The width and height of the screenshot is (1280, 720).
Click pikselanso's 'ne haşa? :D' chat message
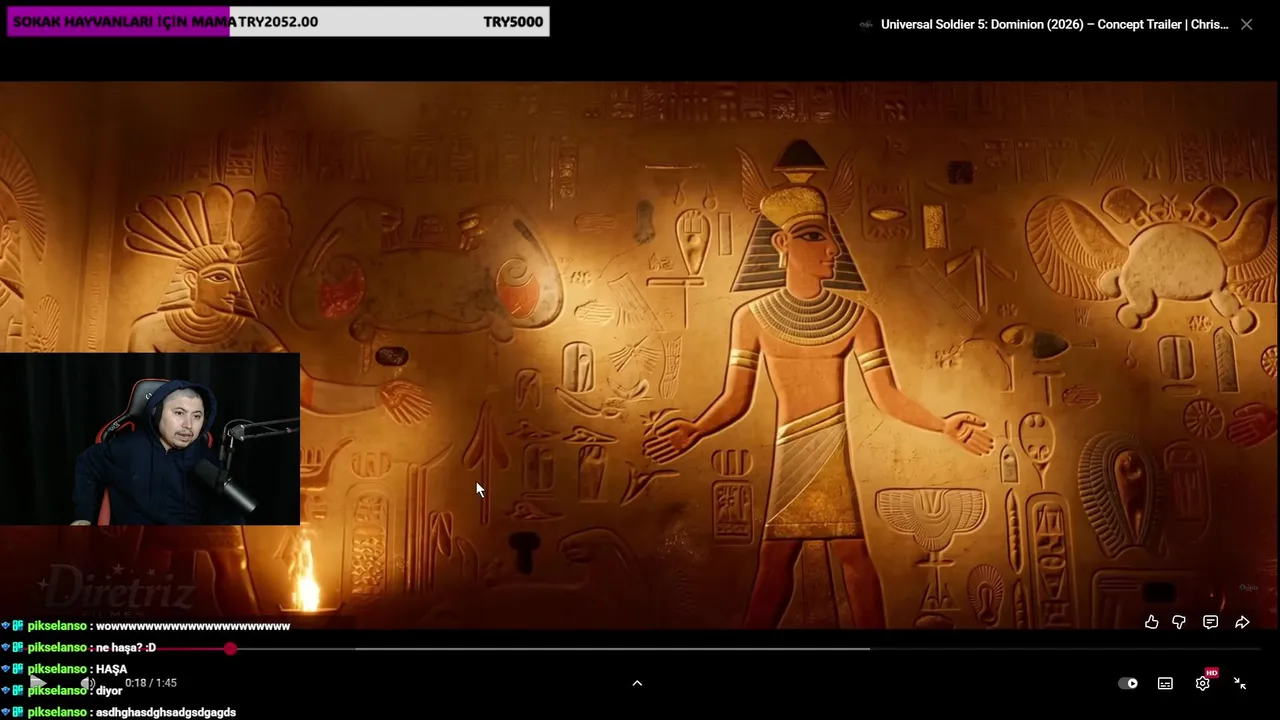tap(80, 647)
